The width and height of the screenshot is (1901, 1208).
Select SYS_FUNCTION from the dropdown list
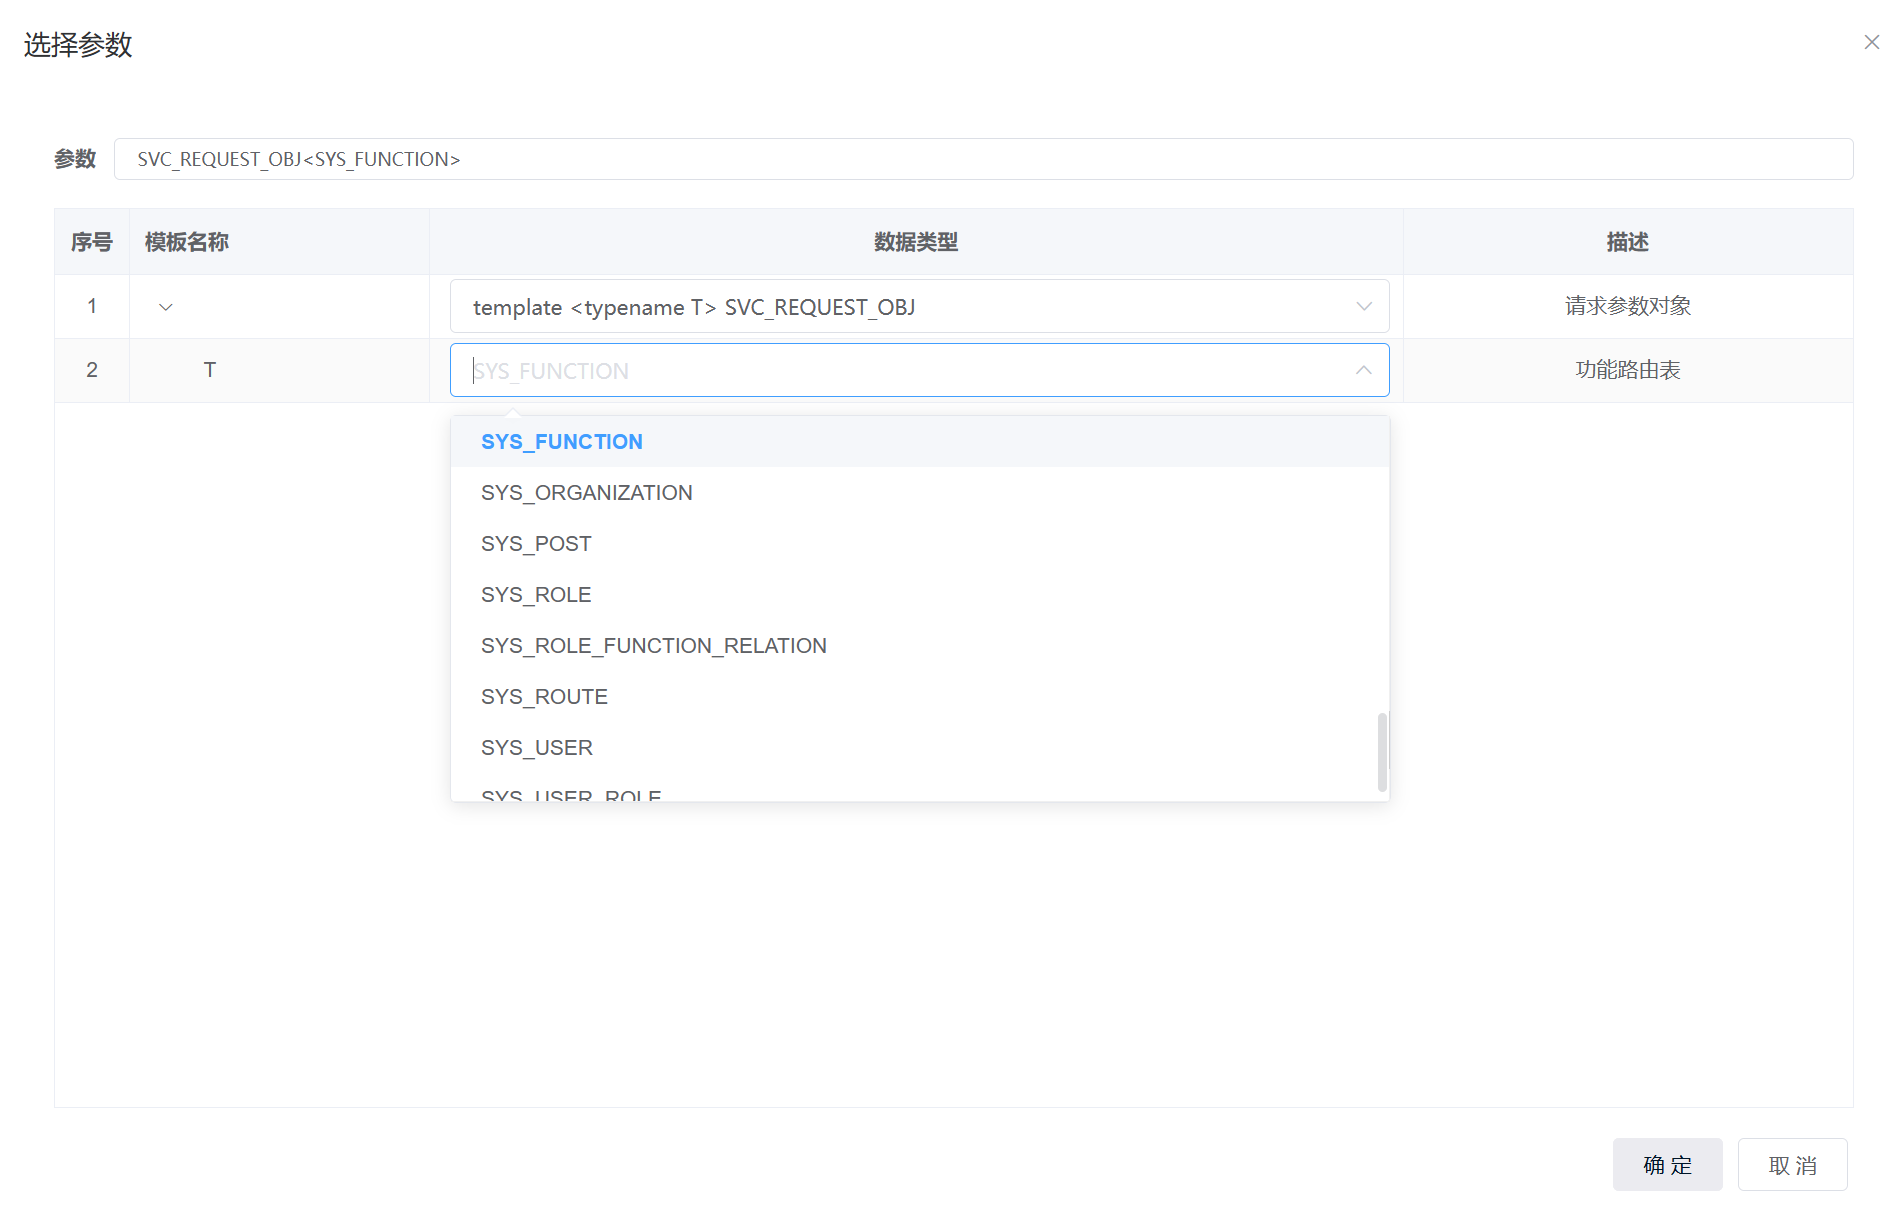[562, 442]
